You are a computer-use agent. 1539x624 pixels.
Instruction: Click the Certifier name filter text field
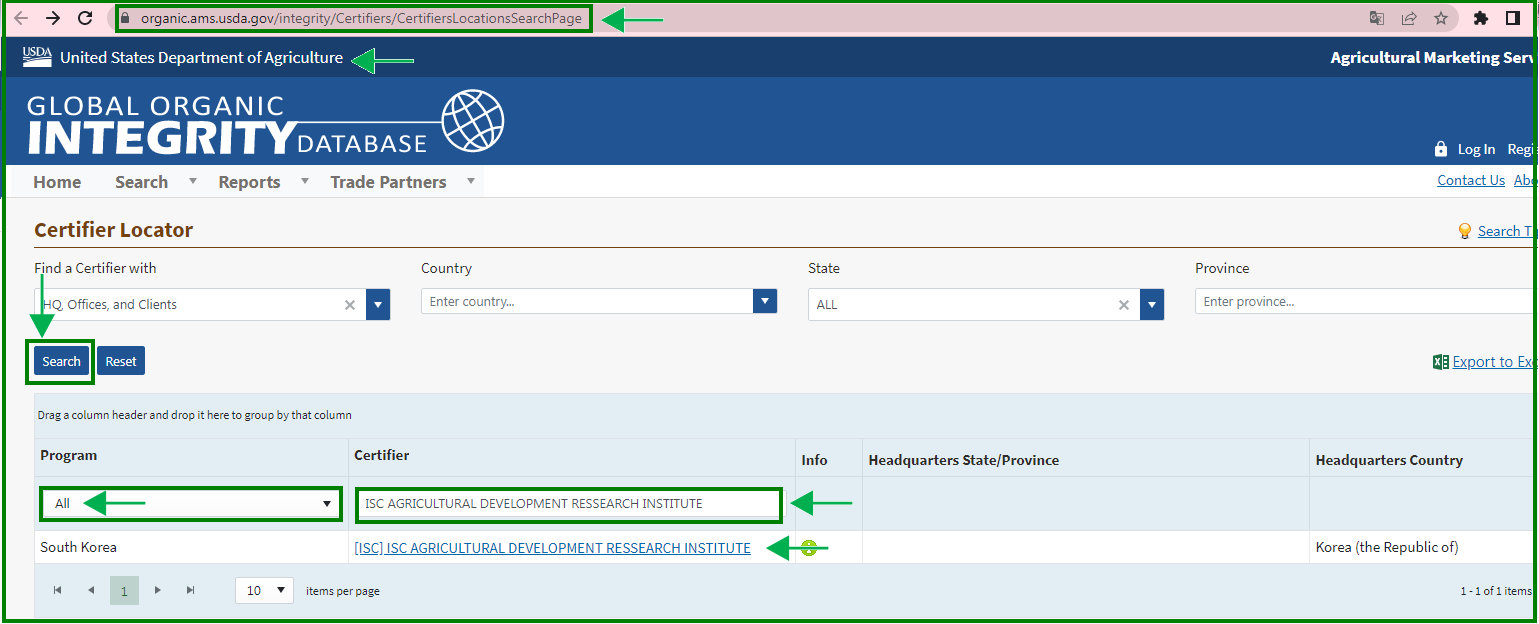tap(568, 504)
